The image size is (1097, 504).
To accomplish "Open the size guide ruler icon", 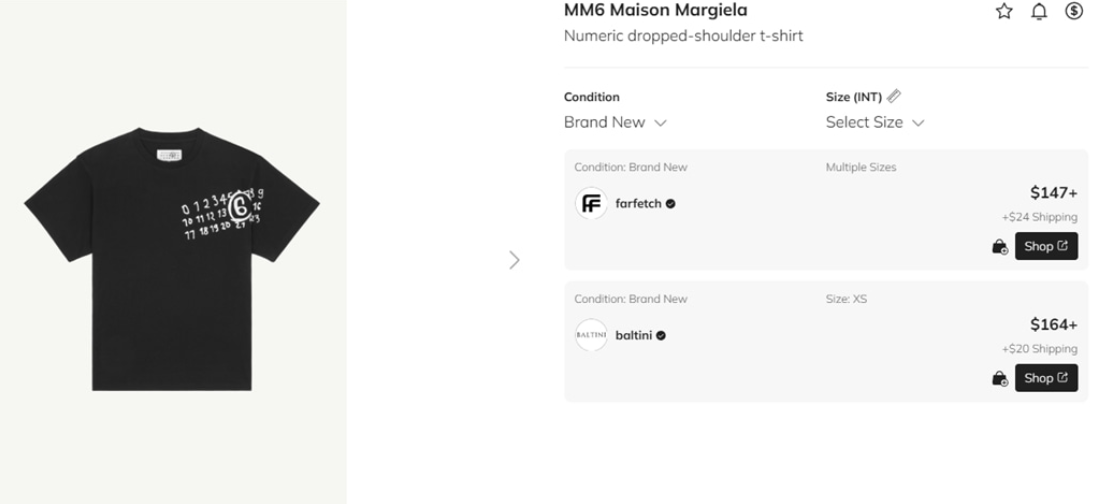I will (x=894, y=96).
